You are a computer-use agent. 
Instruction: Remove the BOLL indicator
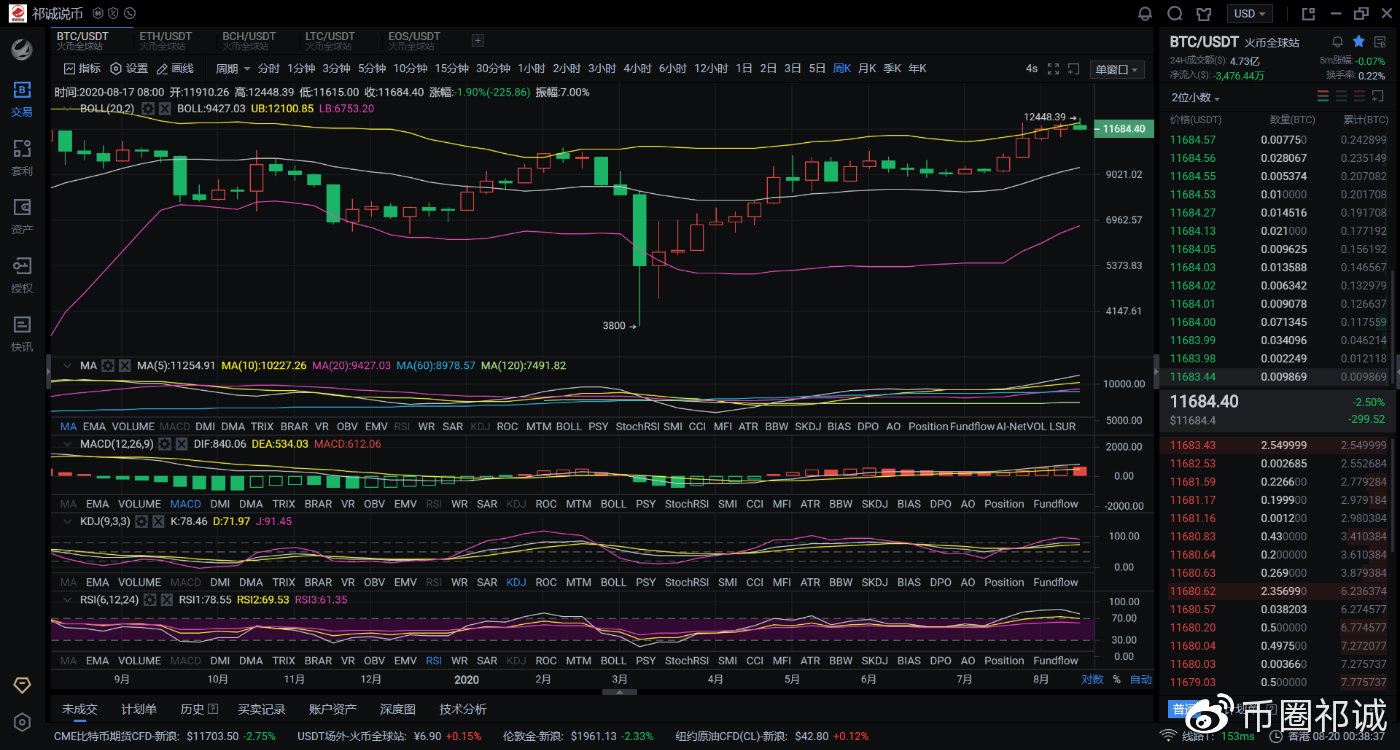pos(166,108)
